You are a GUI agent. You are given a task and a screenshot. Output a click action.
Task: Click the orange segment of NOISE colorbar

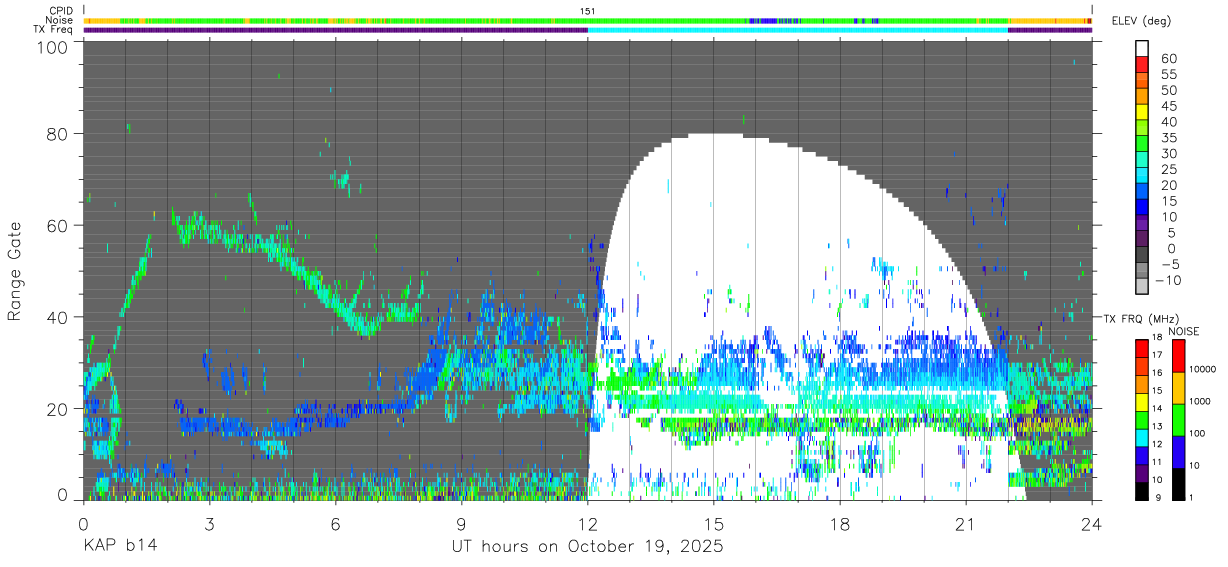1178,388
